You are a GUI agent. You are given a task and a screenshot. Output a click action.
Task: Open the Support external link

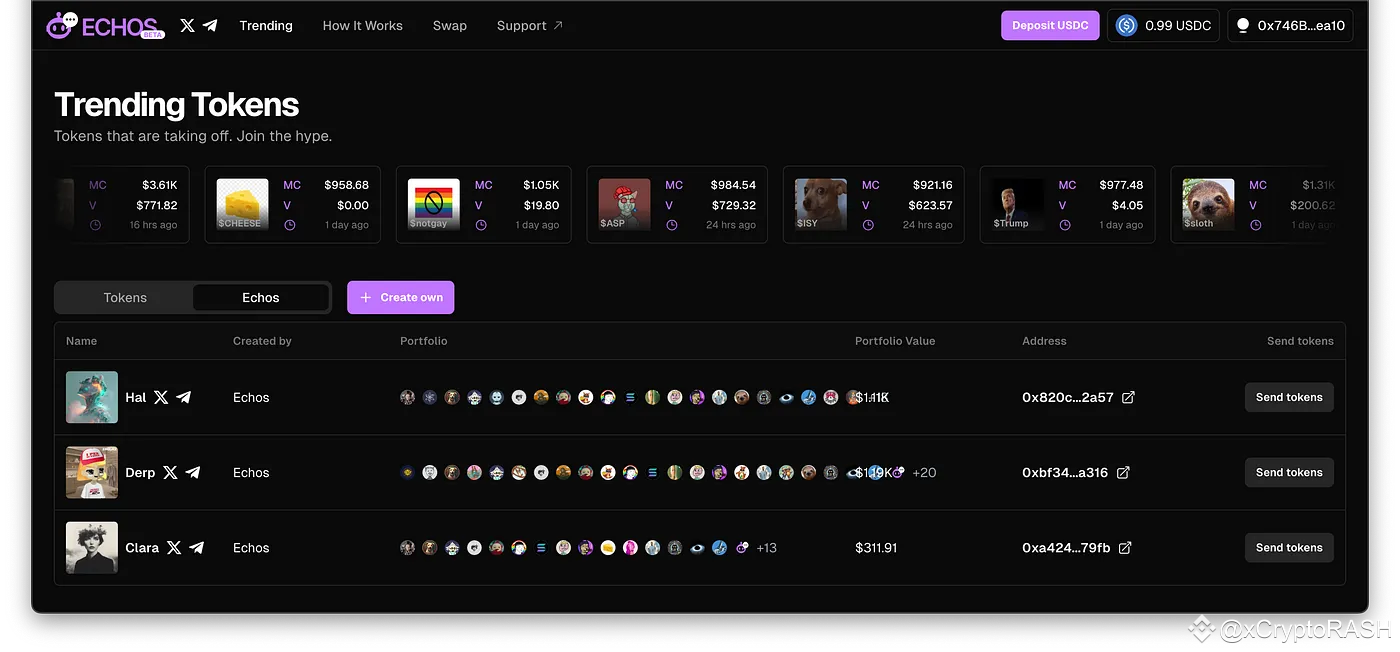530,26
